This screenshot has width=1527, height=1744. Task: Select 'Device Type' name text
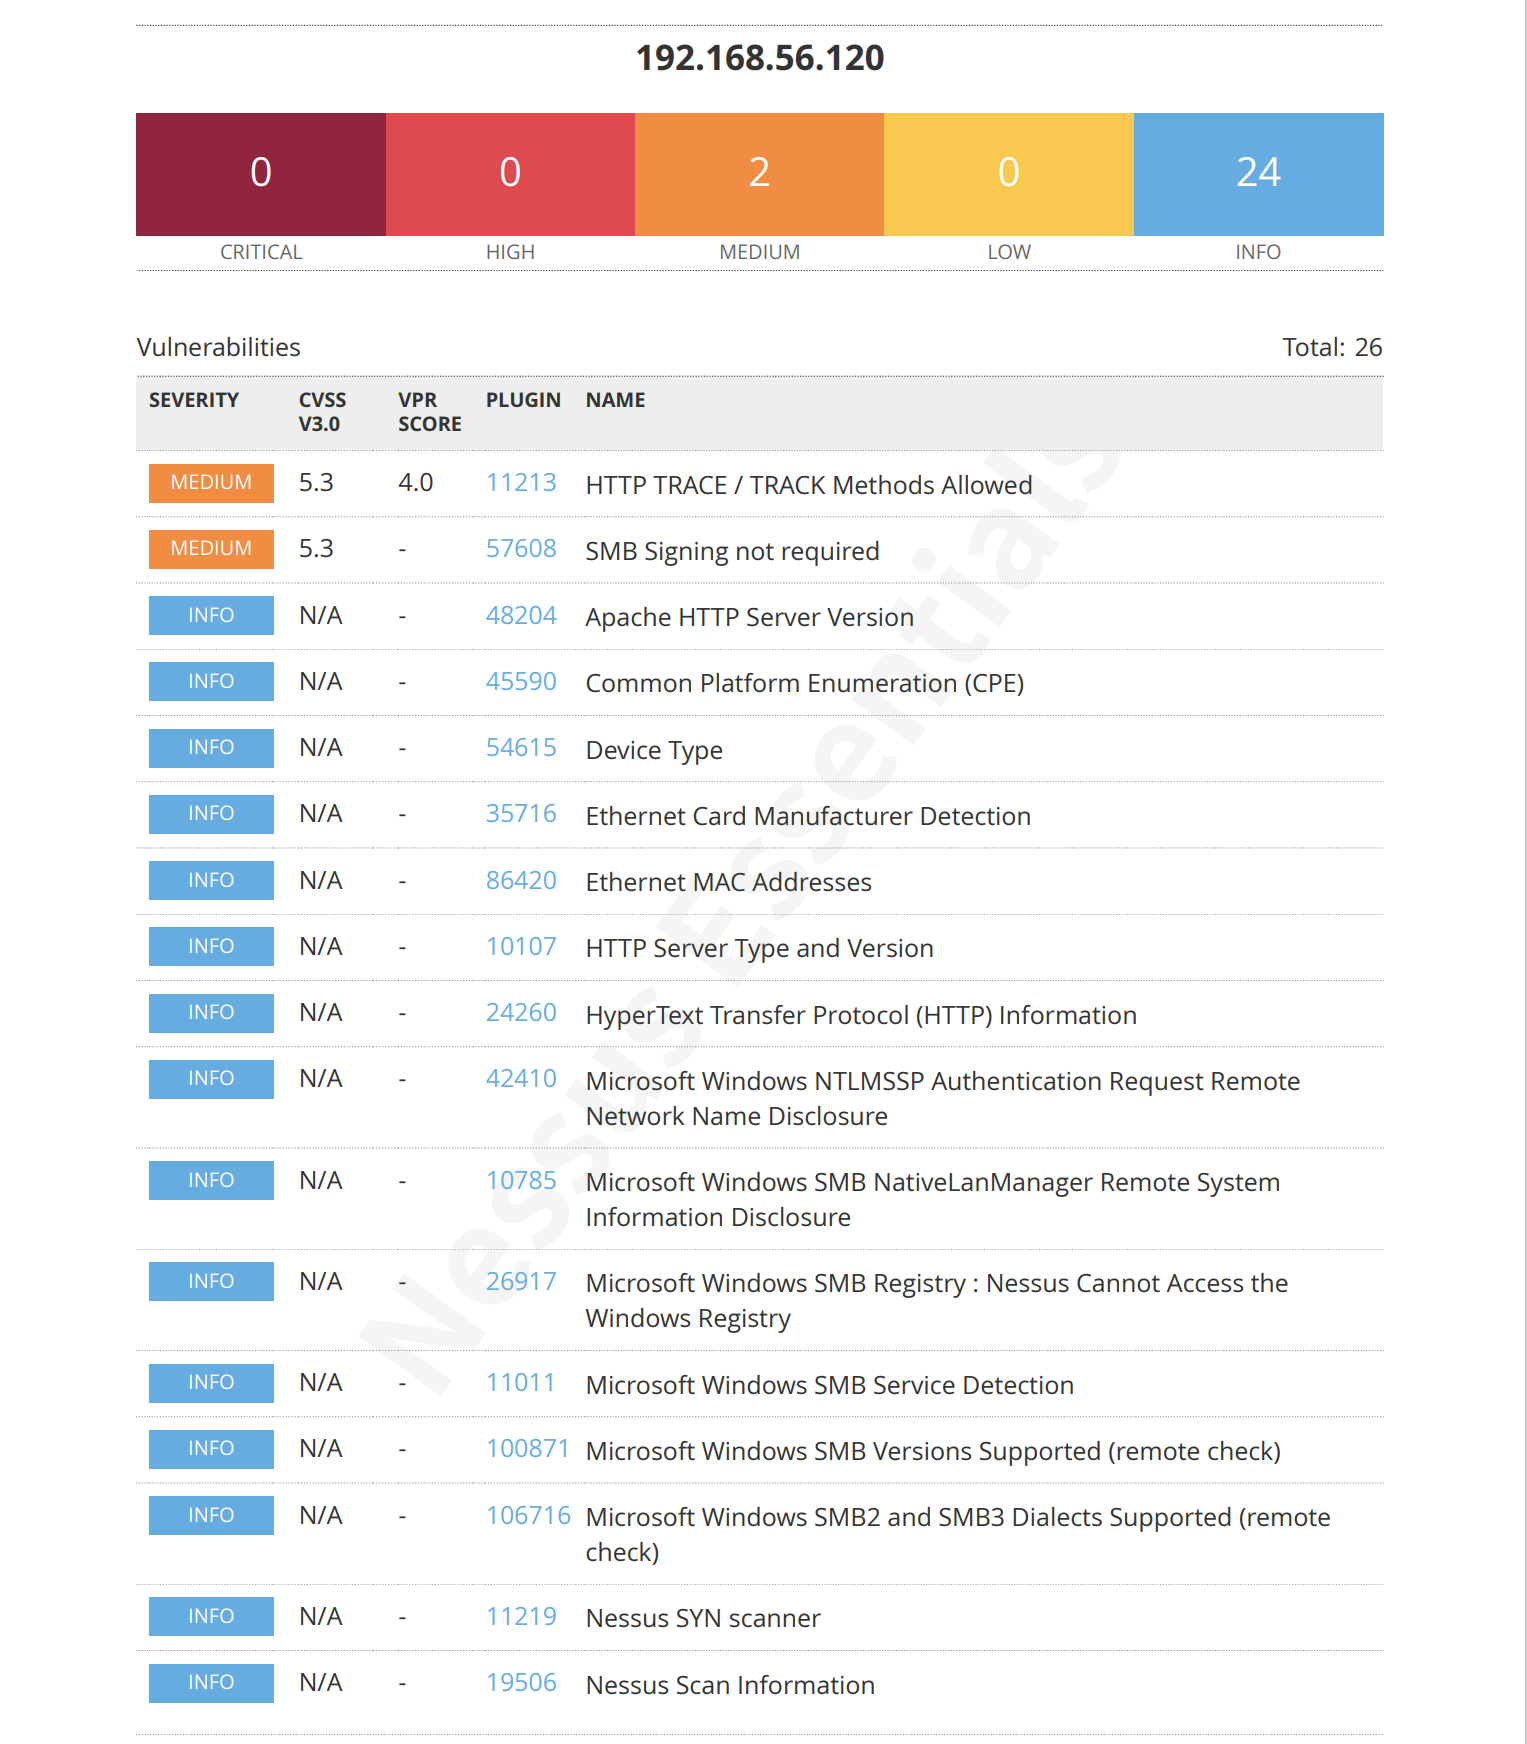(x=654, y=750)
